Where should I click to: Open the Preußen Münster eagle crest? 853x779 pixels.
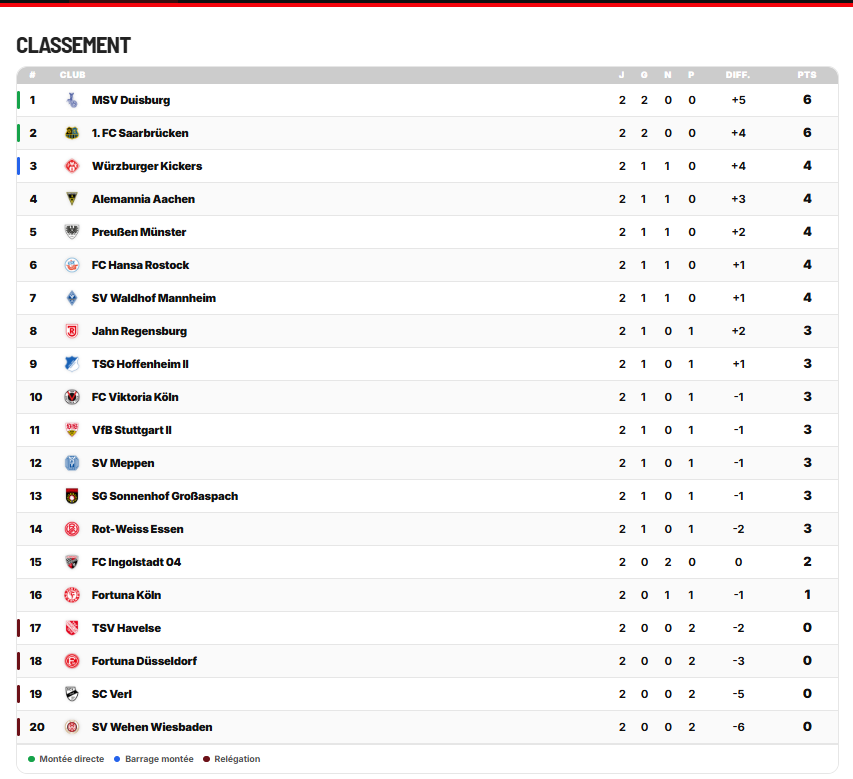click(72, 232)
